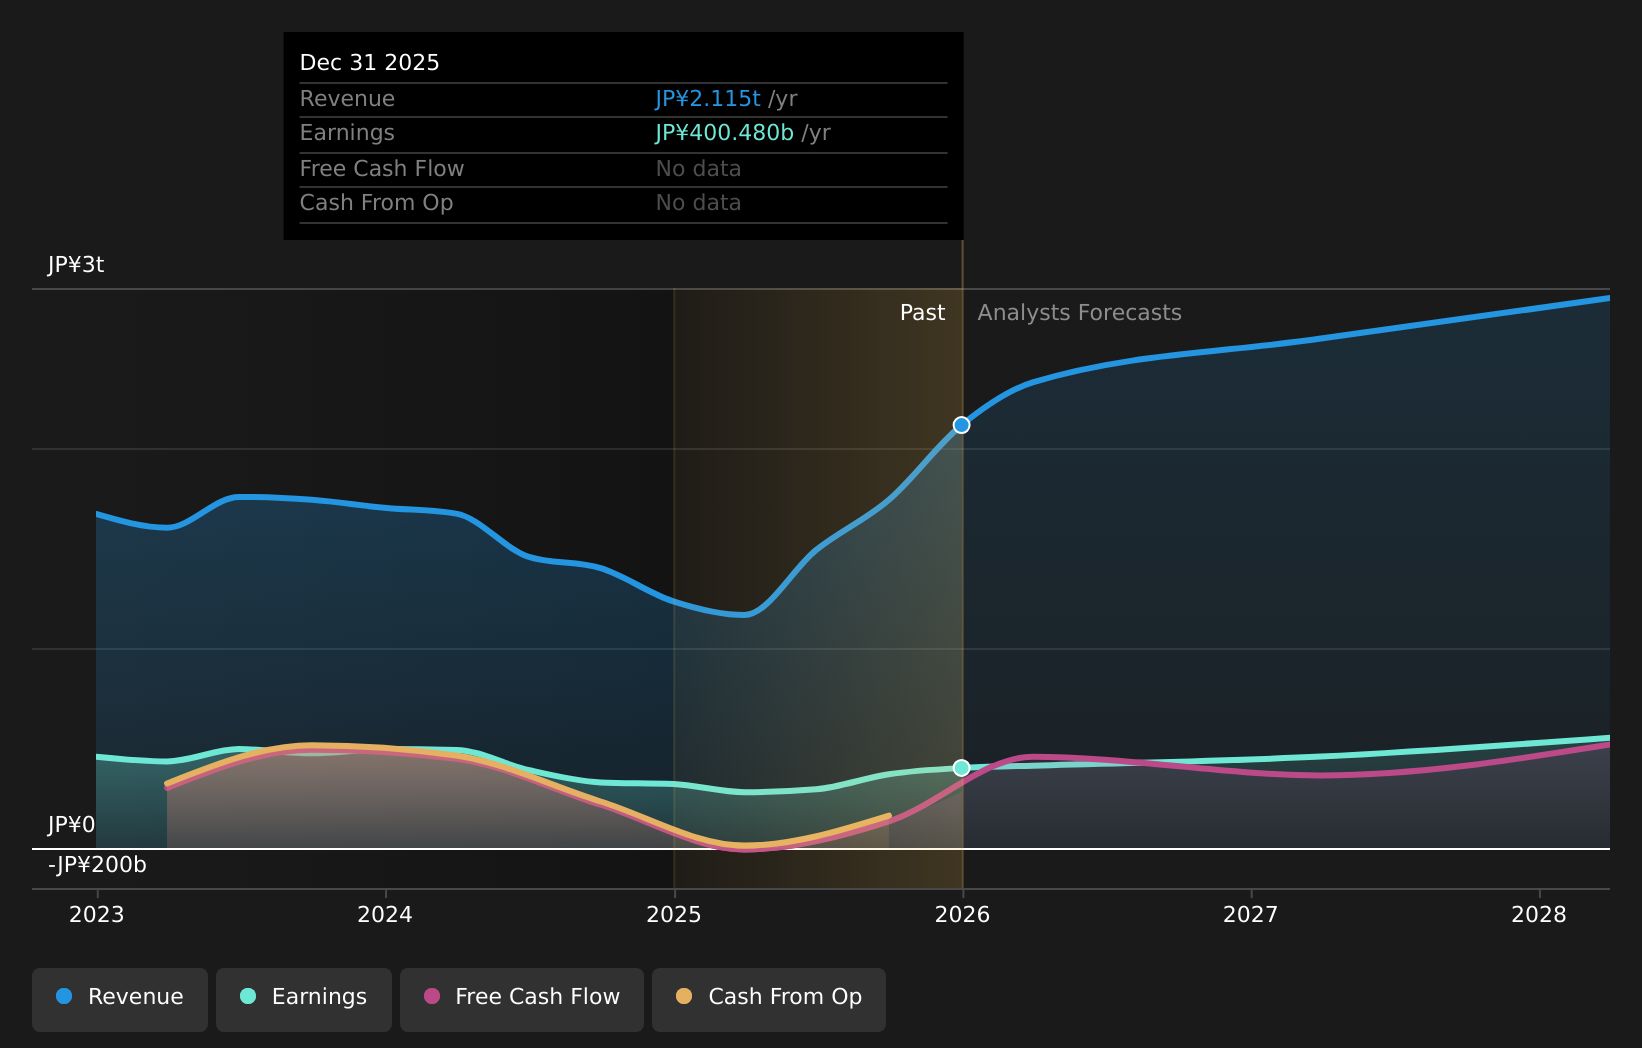Toggle the Cash From Op legend button
The width and height of the screenshot is (1642, 1048).
point(768,999)
